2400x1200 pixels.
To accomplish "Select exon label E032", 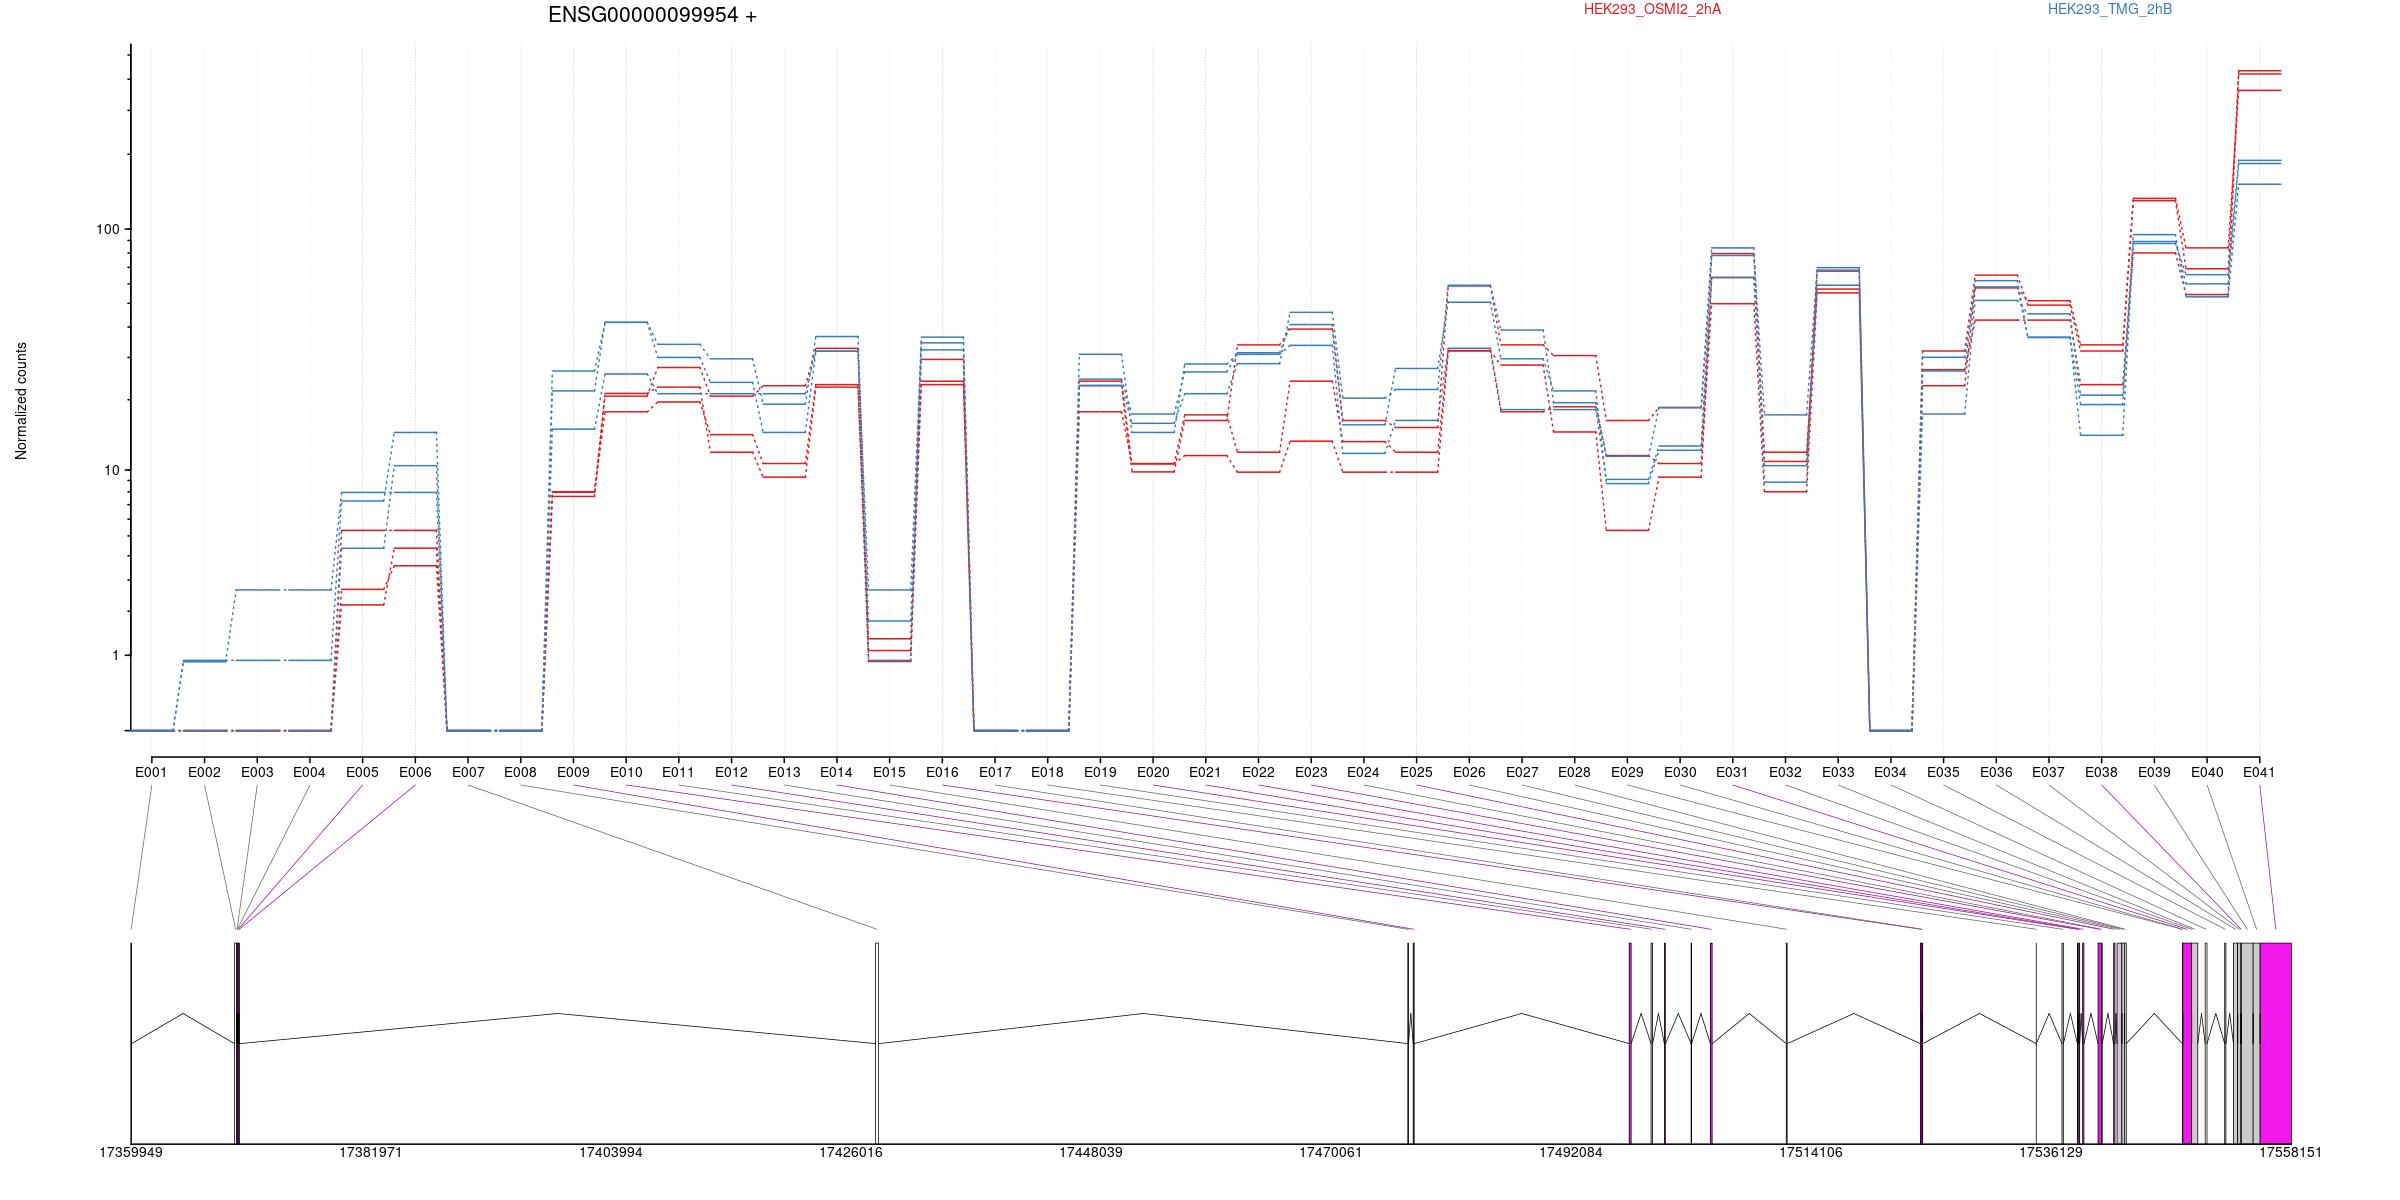I will [1785, 773].
